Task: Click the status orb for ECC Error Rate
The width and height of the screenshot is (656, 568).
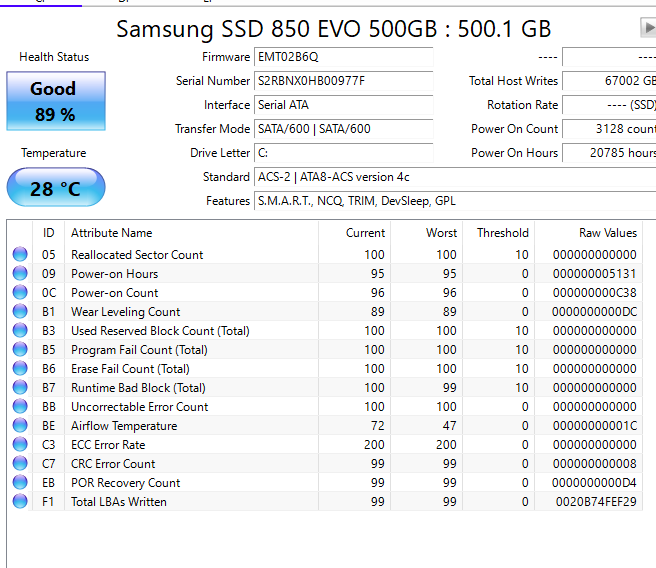Action: coord(20,444)
